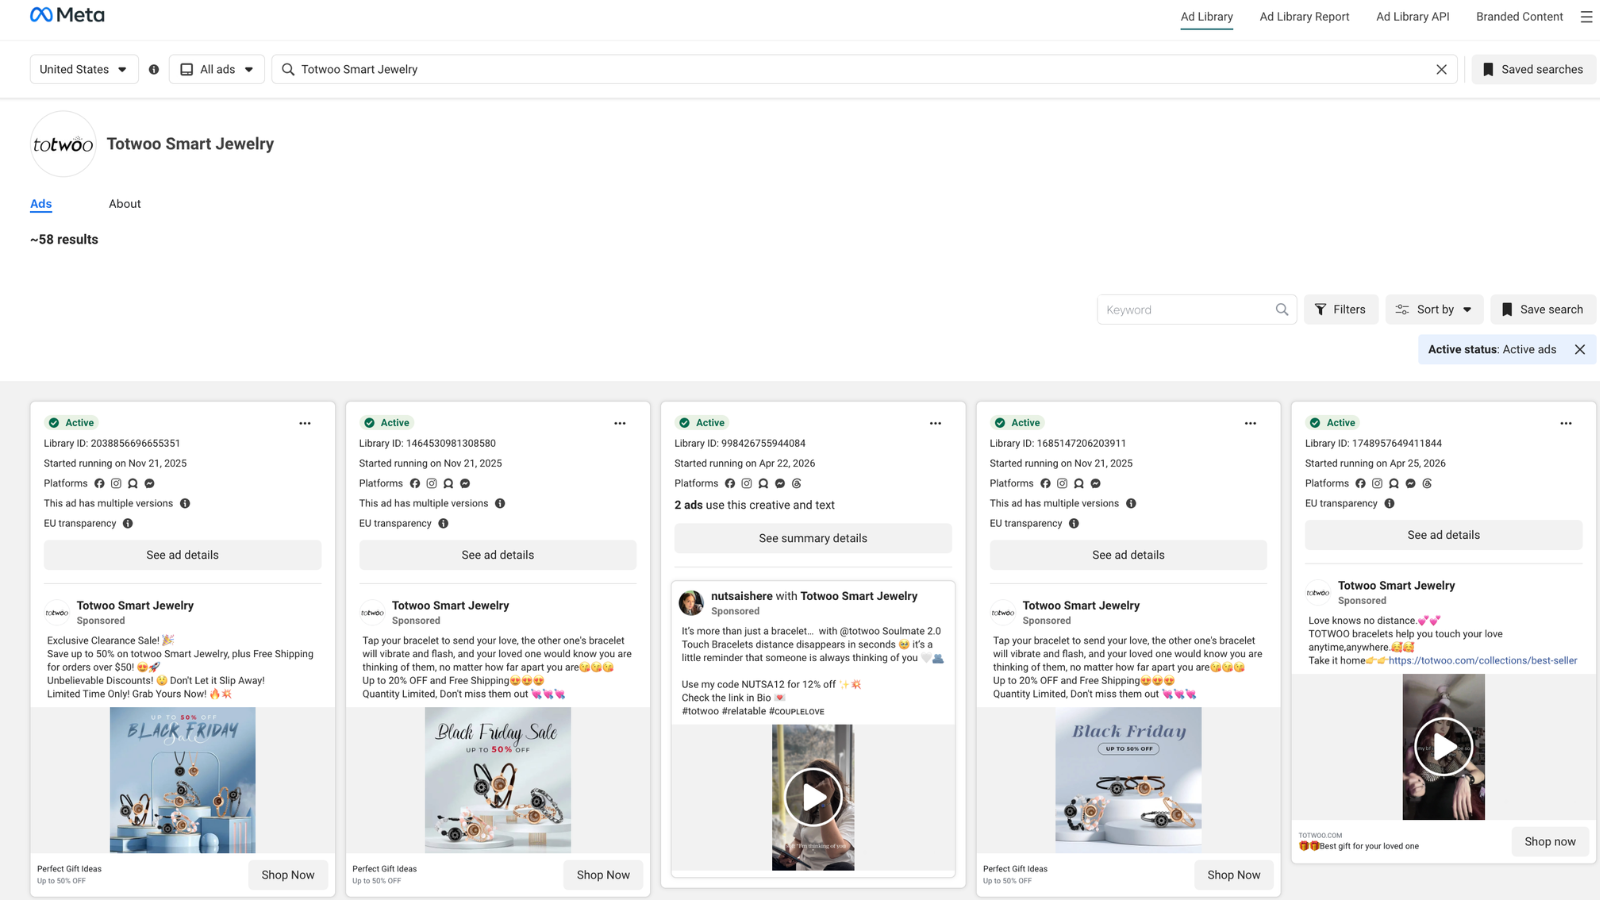Open Saved searches
Screen dimensions: 1600x900
tap(1533, 70)
